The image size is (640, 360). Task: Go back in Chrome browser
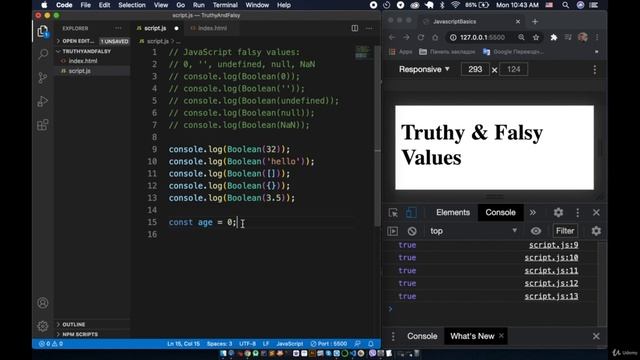392,37
